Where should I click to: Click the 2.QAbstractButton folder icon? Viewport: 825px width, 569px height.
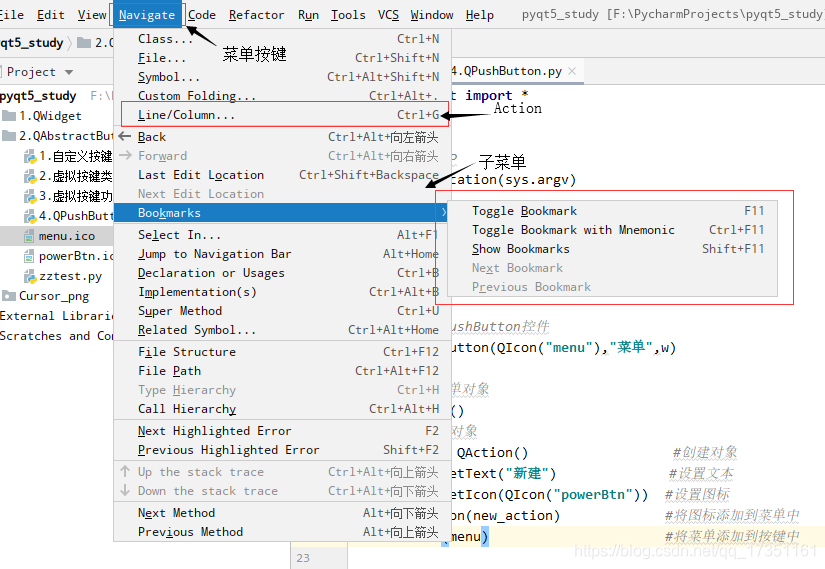pos(9,136)
